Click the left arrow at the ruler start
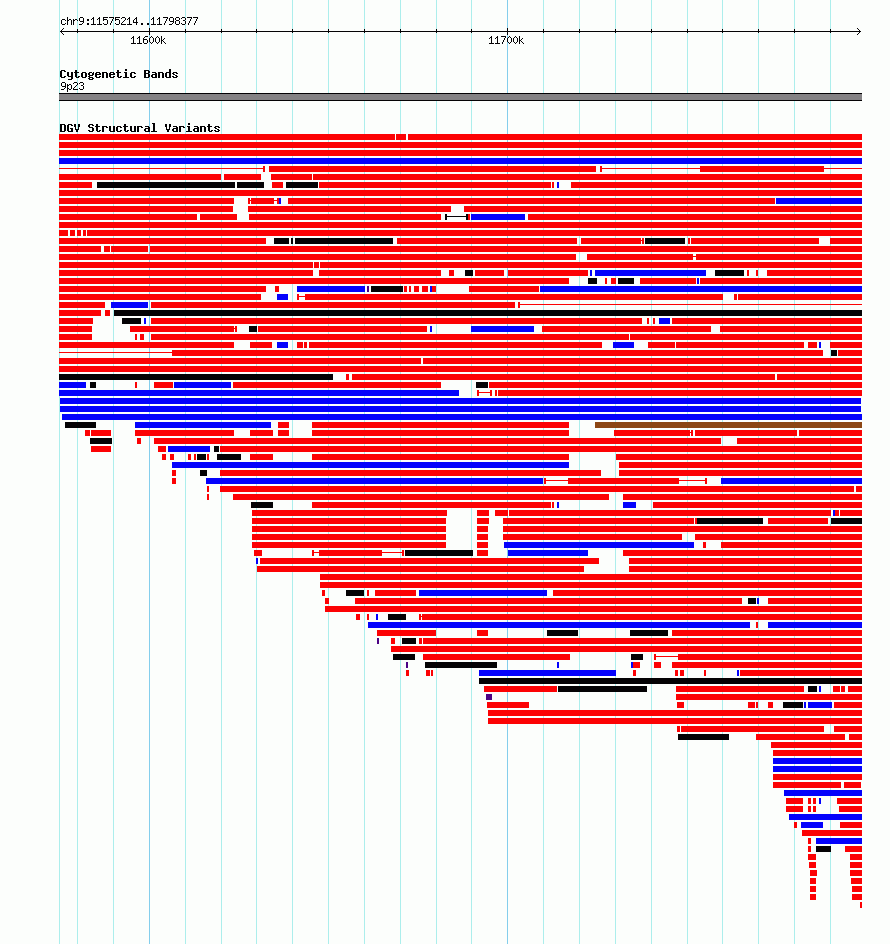 pyautogui.click(x=62, y=31)
